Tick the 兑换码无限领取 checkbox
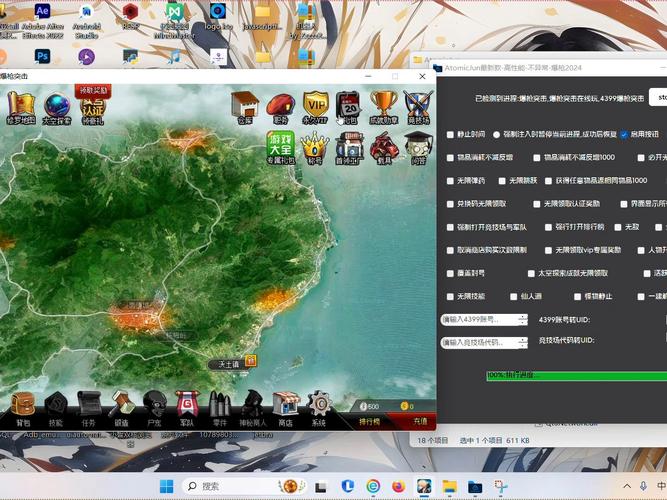This screenshot has width=667, height=500. click(450, 204)
